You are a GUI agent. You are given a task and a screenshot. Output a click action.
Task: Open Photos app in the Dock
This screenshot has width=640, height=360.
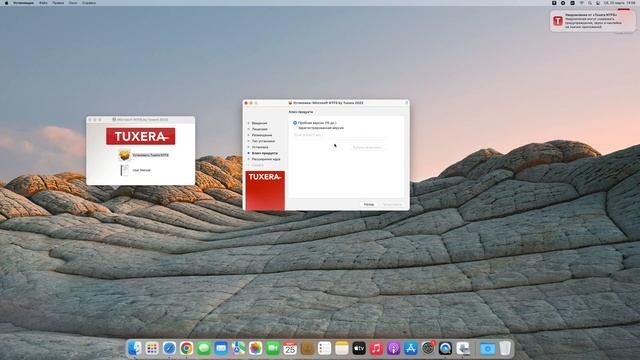256,348
